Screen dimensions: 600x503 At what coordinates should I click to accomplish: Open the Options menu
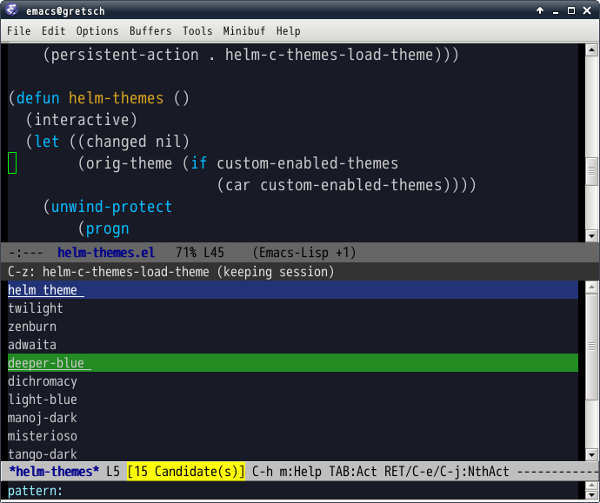[x=97, y=31]
